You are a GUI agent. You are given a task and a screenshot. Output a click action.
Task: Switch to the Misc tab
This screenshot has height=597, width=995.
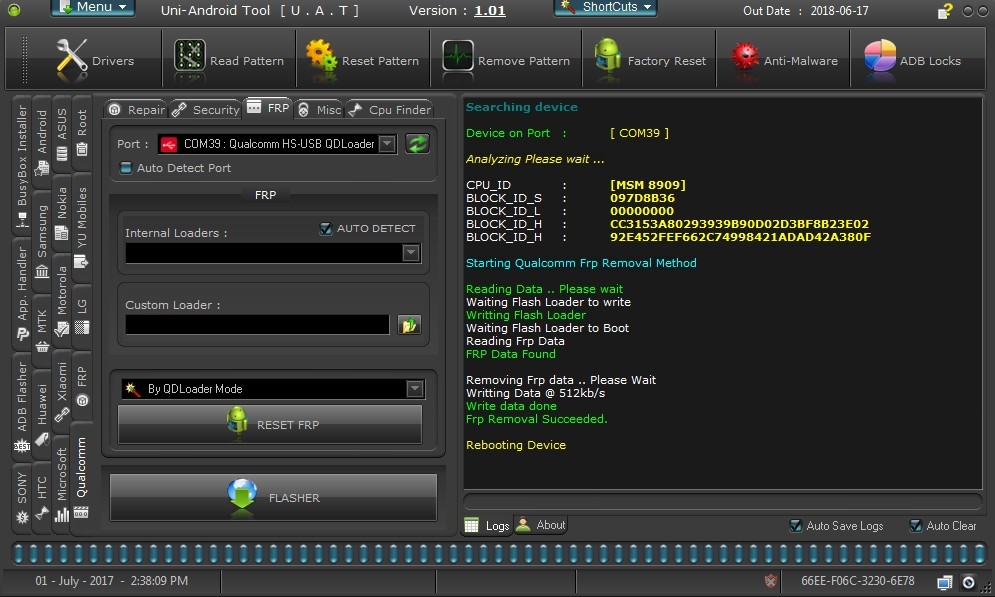[319, 110]
